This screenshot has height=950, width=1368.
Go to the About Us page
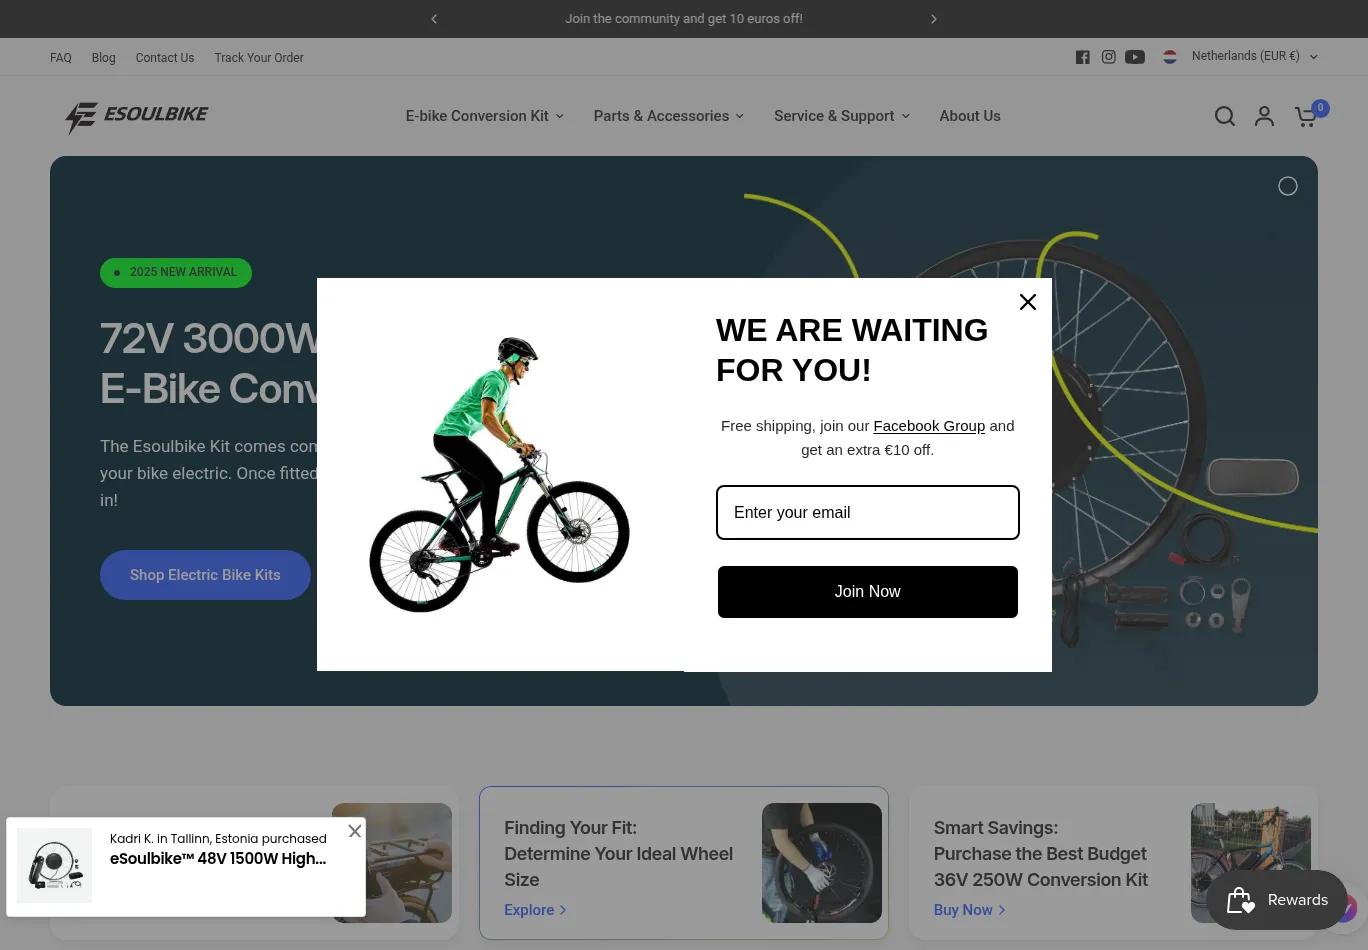970,116
